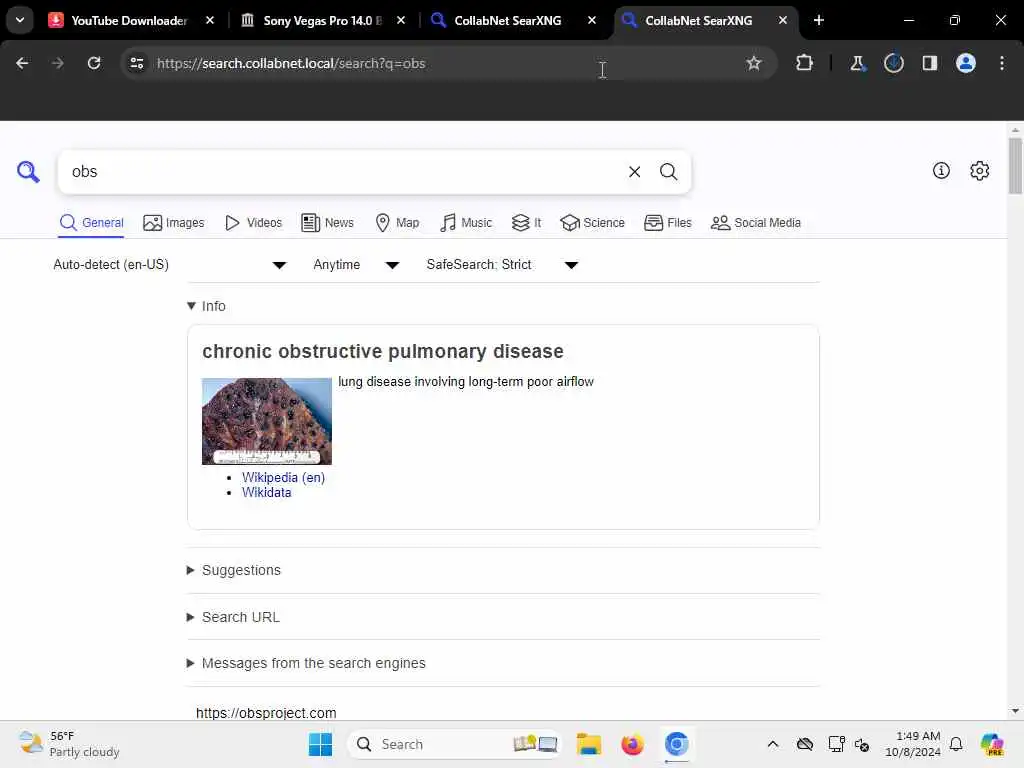Open SearXNG preferences gear icon
1024x768 pixels.
point(979,170)
